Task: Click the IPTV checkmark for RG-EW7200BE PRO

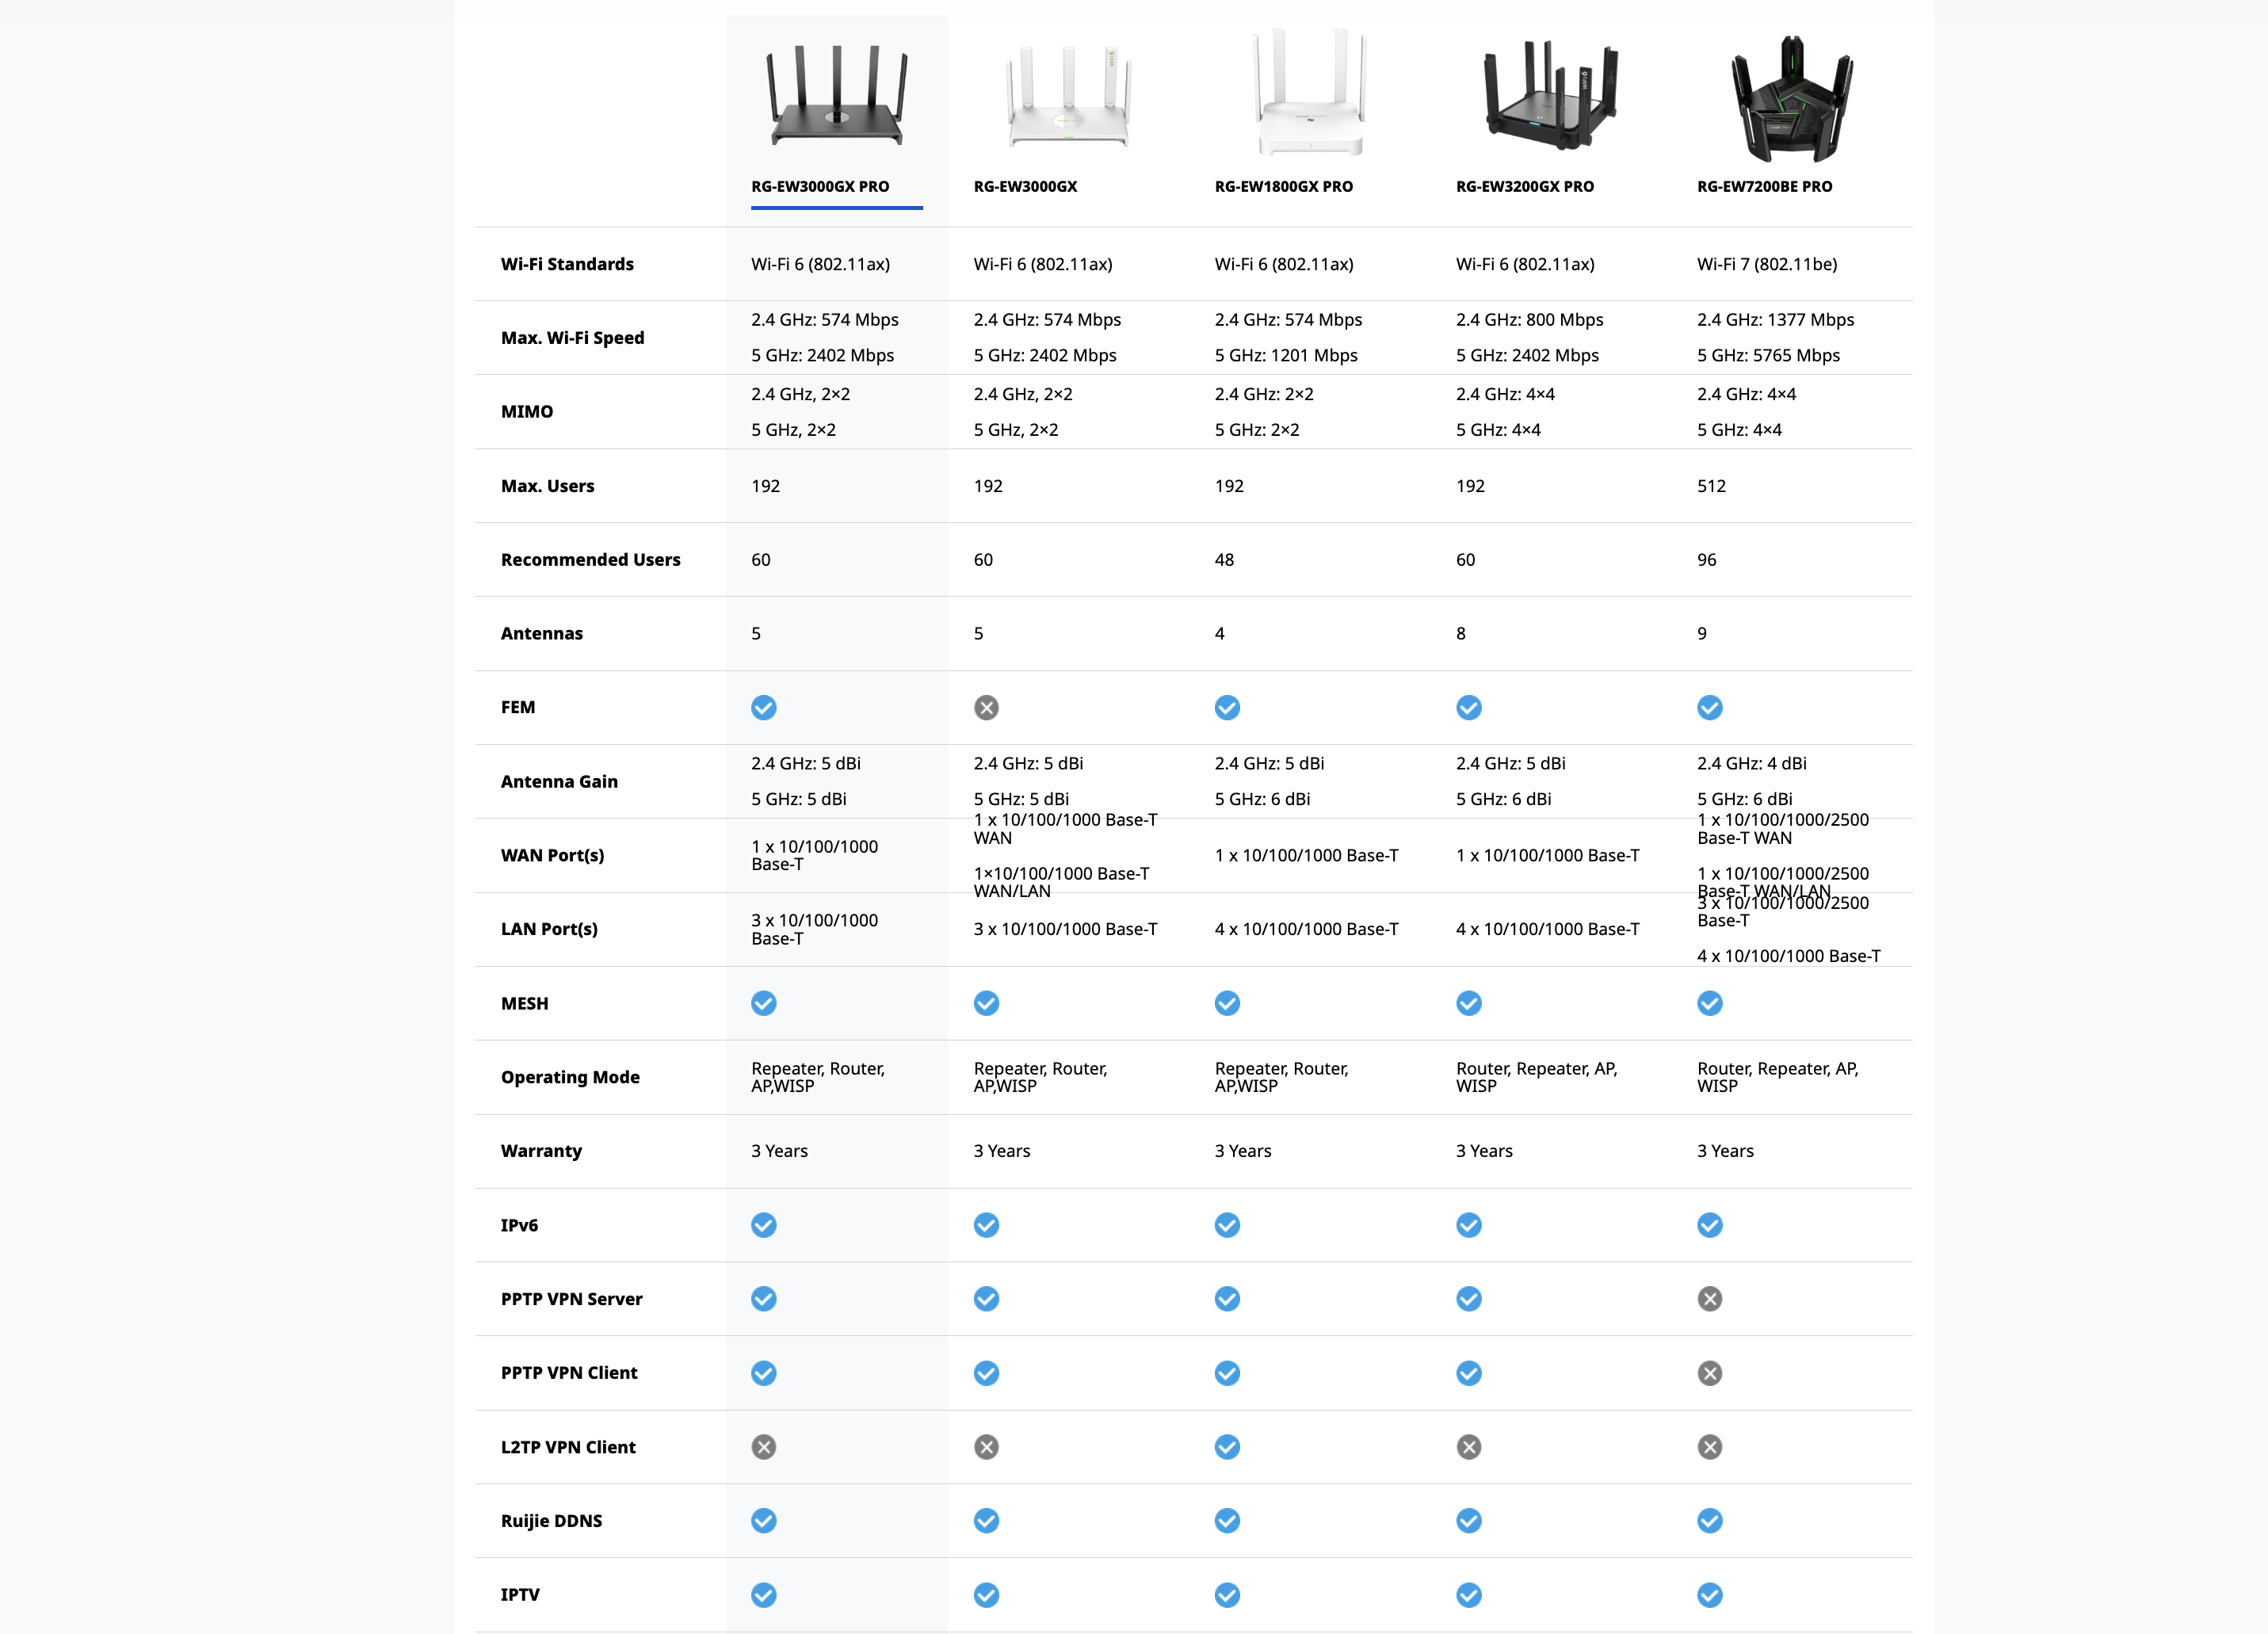Action: coord(1709,1595)
